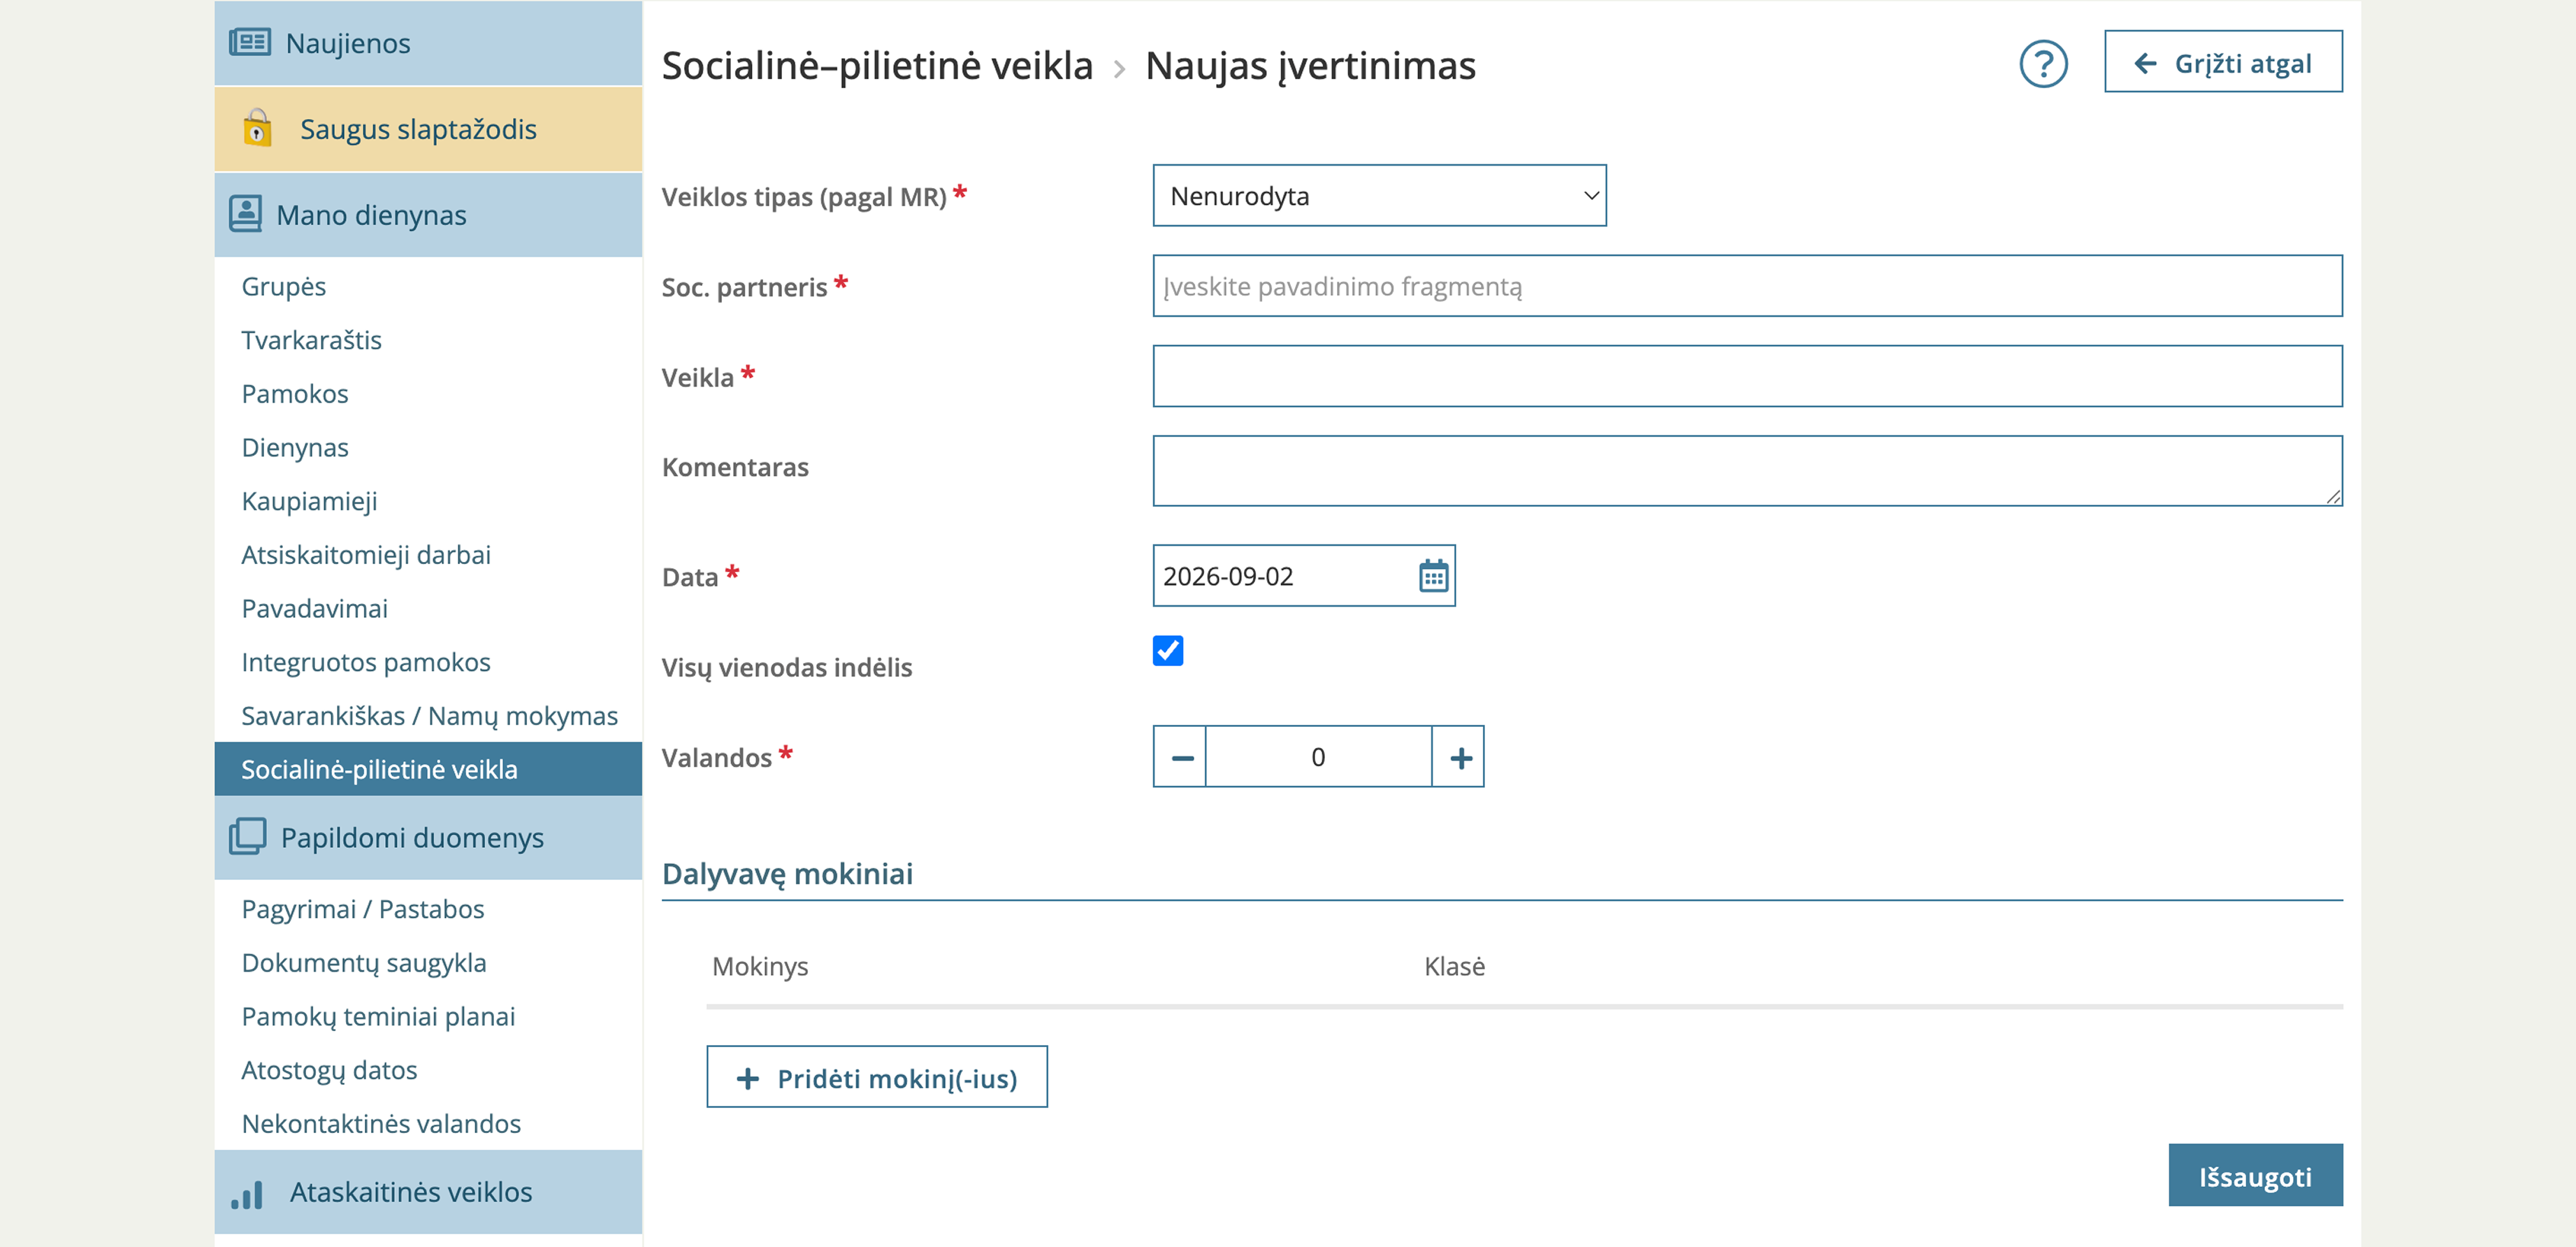Click the Mano dienynas book icon
This screenshot has height=1247, width=2576.
(x=246, y=214)
